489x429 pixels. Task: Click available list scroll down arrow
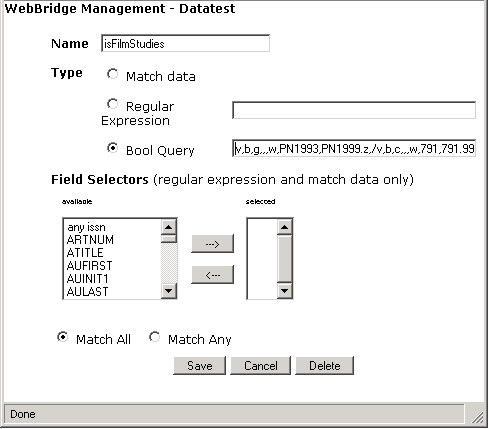[x=169, y=291]
